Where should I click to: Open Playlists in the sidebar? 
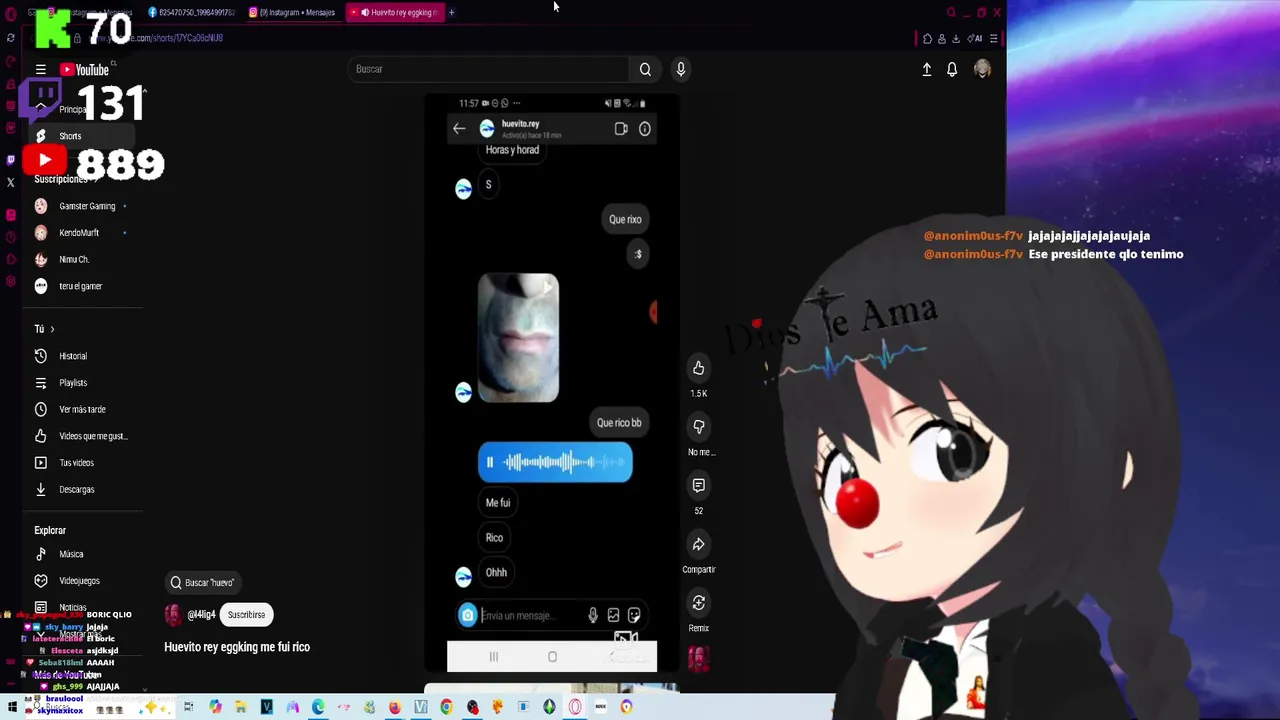(73, 383)
